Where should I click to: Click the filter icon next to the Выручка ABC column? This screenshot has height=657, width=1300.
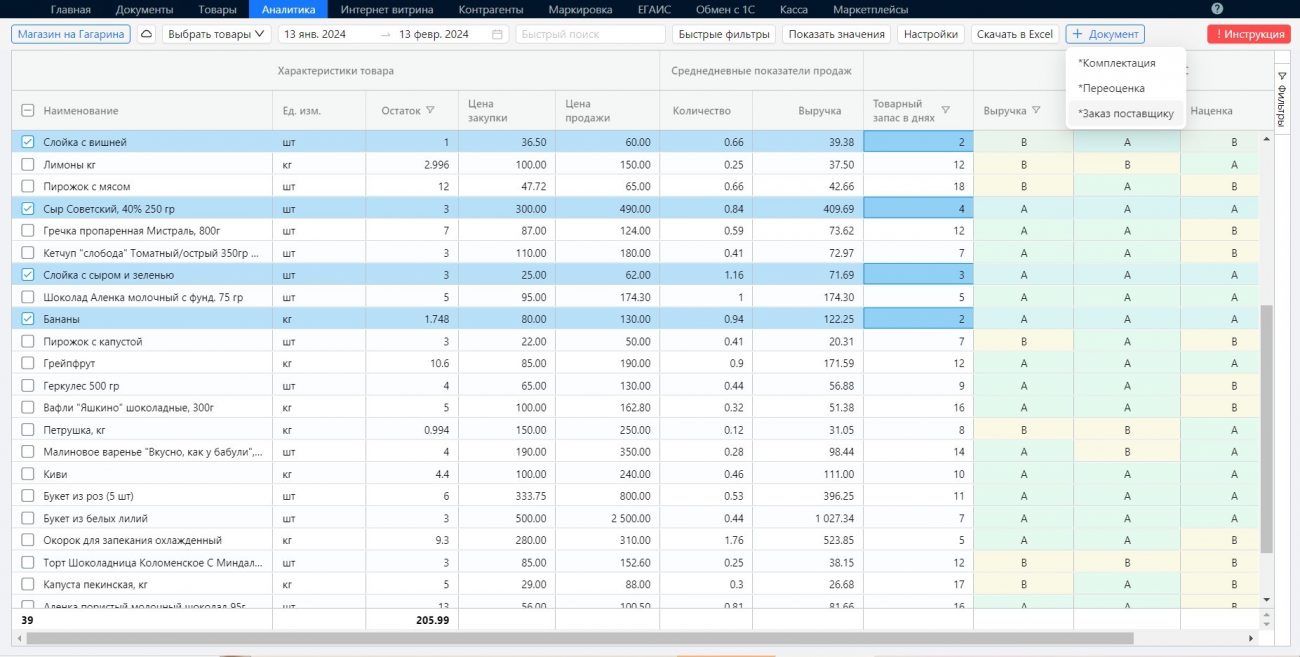(x=1036, y=111)
